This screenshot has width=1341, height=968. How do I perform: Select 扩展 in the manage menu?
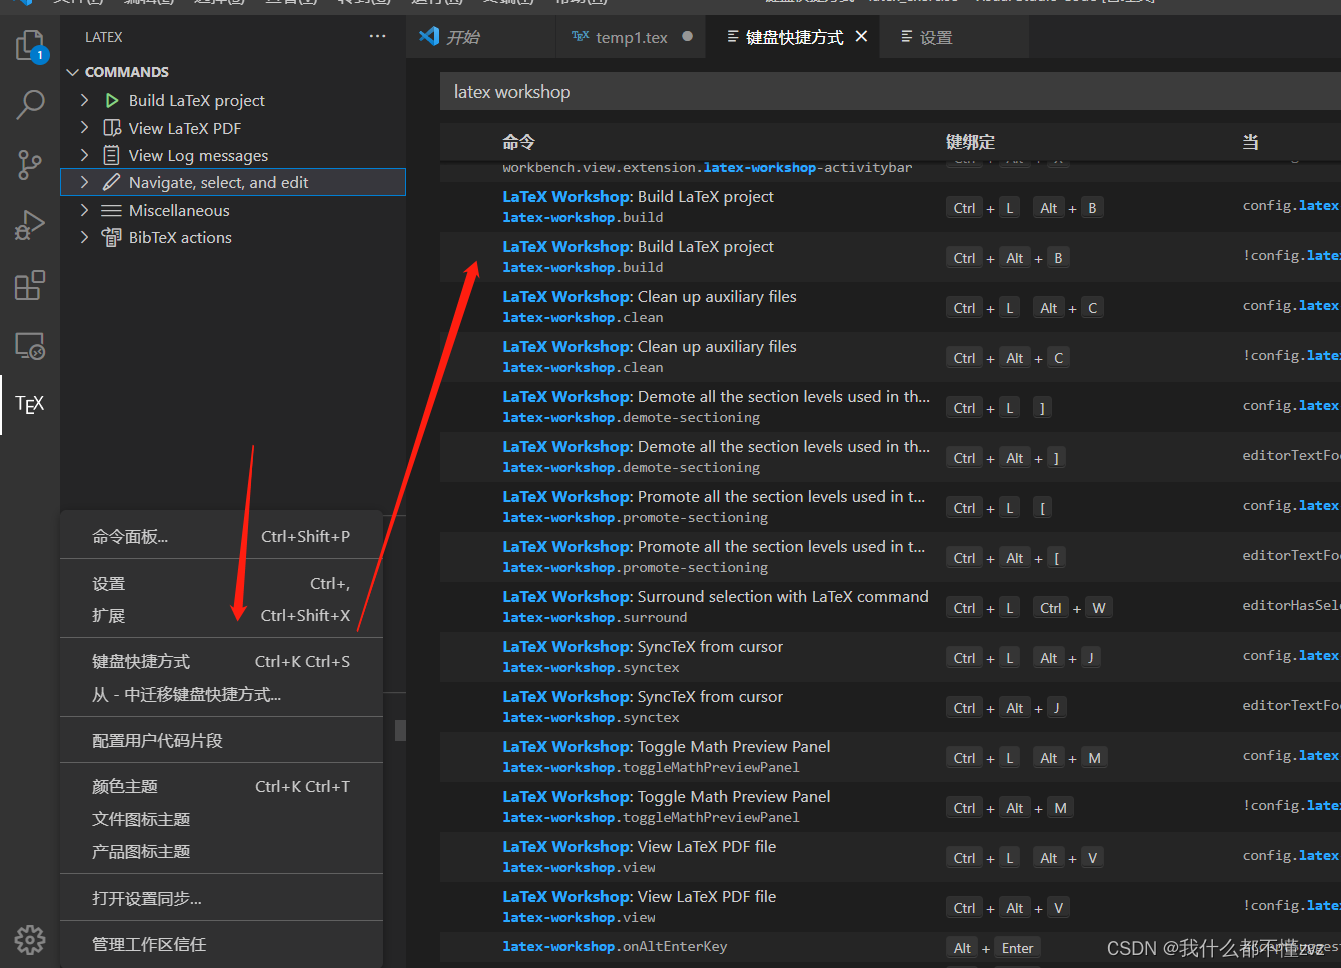pyautogui.click(x=221, y=616)
